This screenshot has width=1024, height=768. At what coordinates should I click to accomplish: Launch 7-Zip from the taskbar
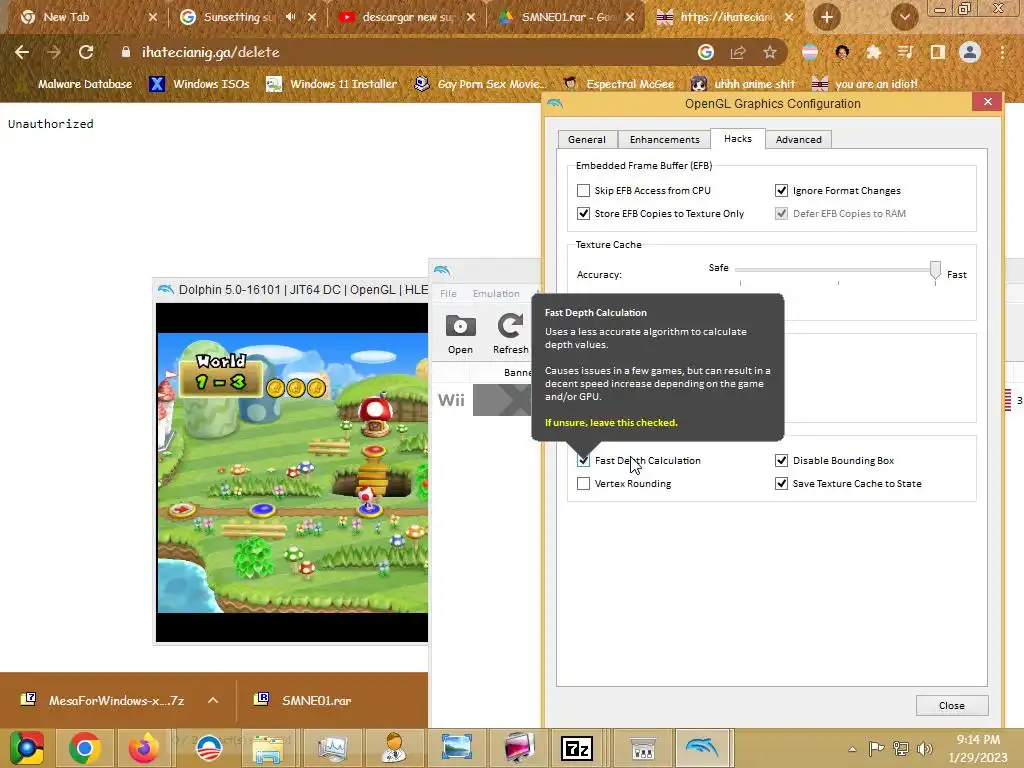tap(577, 747)
